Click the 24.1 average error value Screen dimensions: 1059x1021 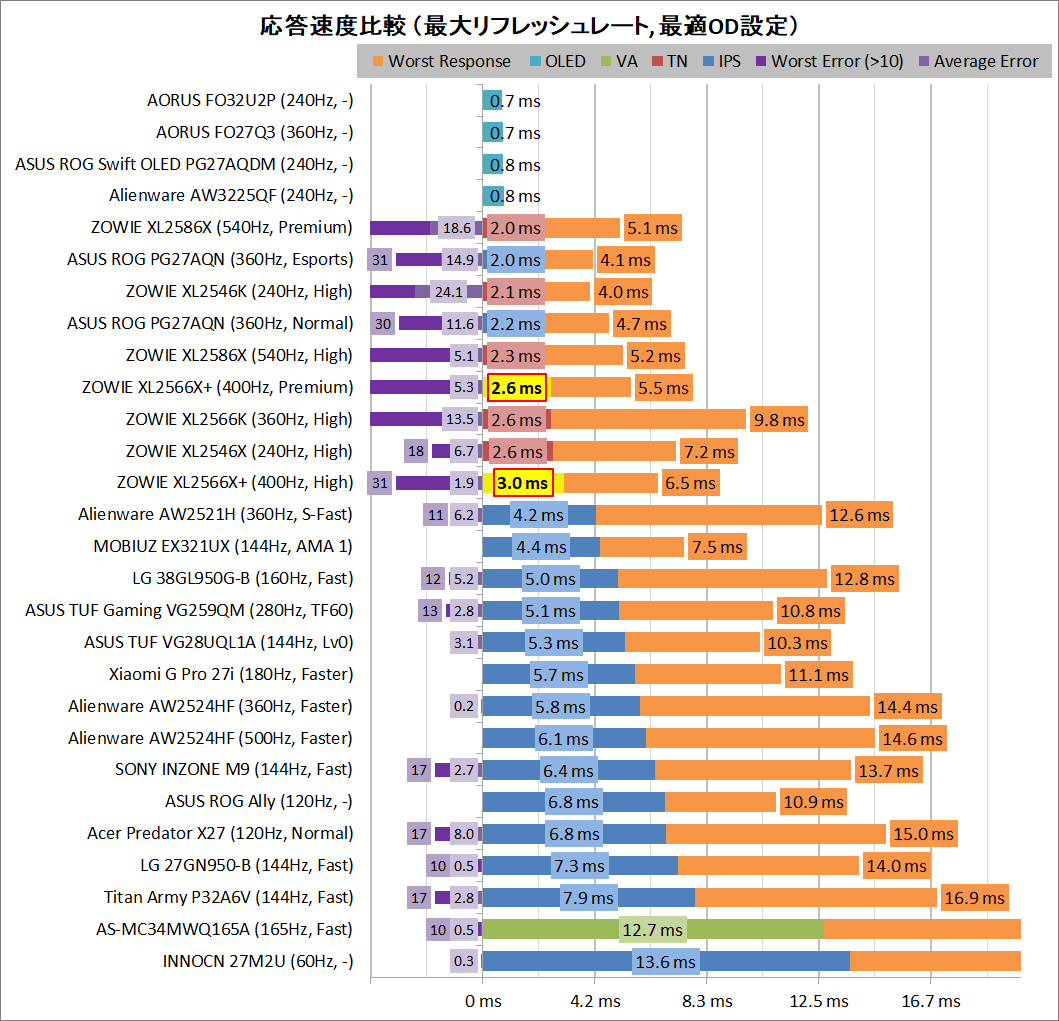(448, 292)
